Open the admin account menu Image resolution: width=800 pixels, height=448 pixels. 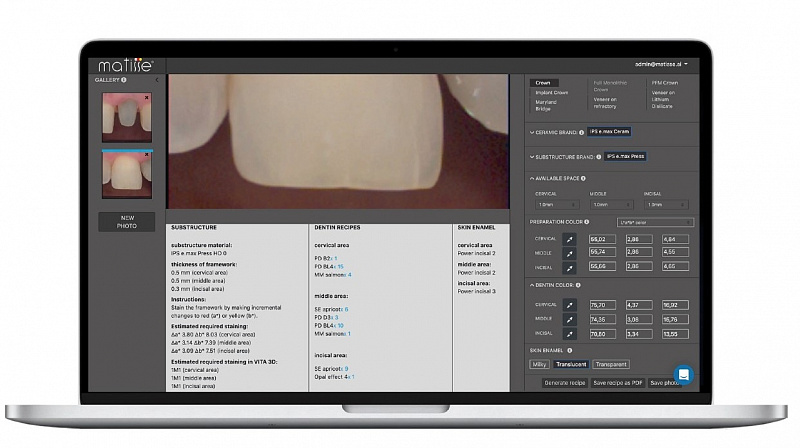click(668, 64)
